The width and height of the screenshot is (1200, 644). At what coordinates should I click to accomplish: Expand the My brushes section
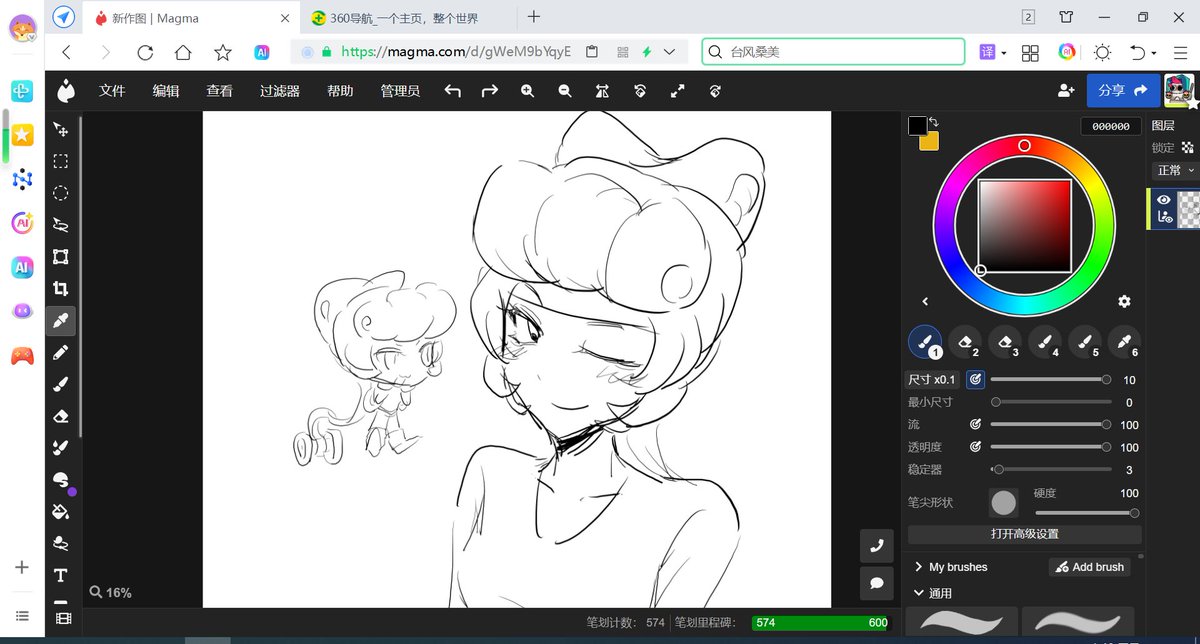tap(950, 567)
